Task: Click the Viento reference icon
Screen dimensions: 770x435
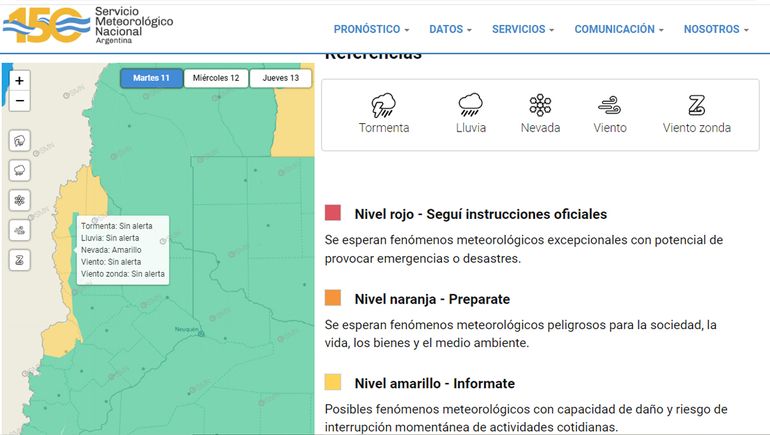Action: click(x=609, y=105)
